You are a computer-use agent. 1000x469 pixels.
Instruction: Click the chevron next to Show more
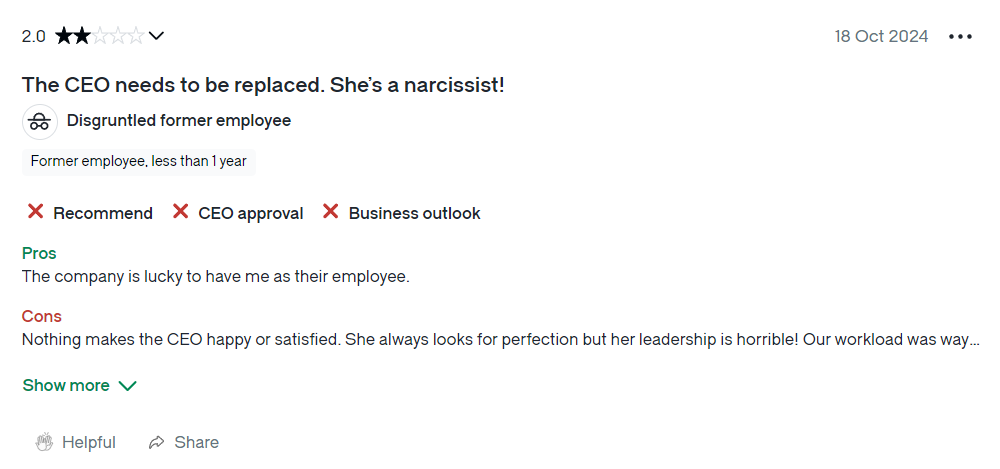pyautogui.click(x=128, y=386)
